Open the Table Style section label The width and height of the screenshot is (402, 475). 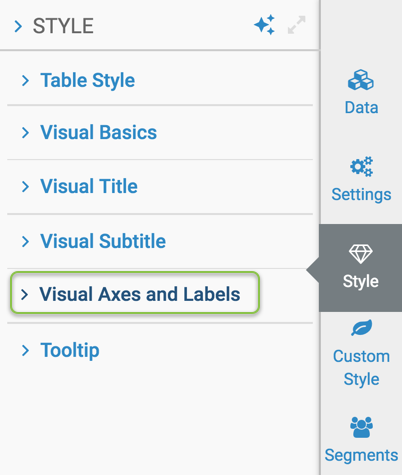point(88,81)
